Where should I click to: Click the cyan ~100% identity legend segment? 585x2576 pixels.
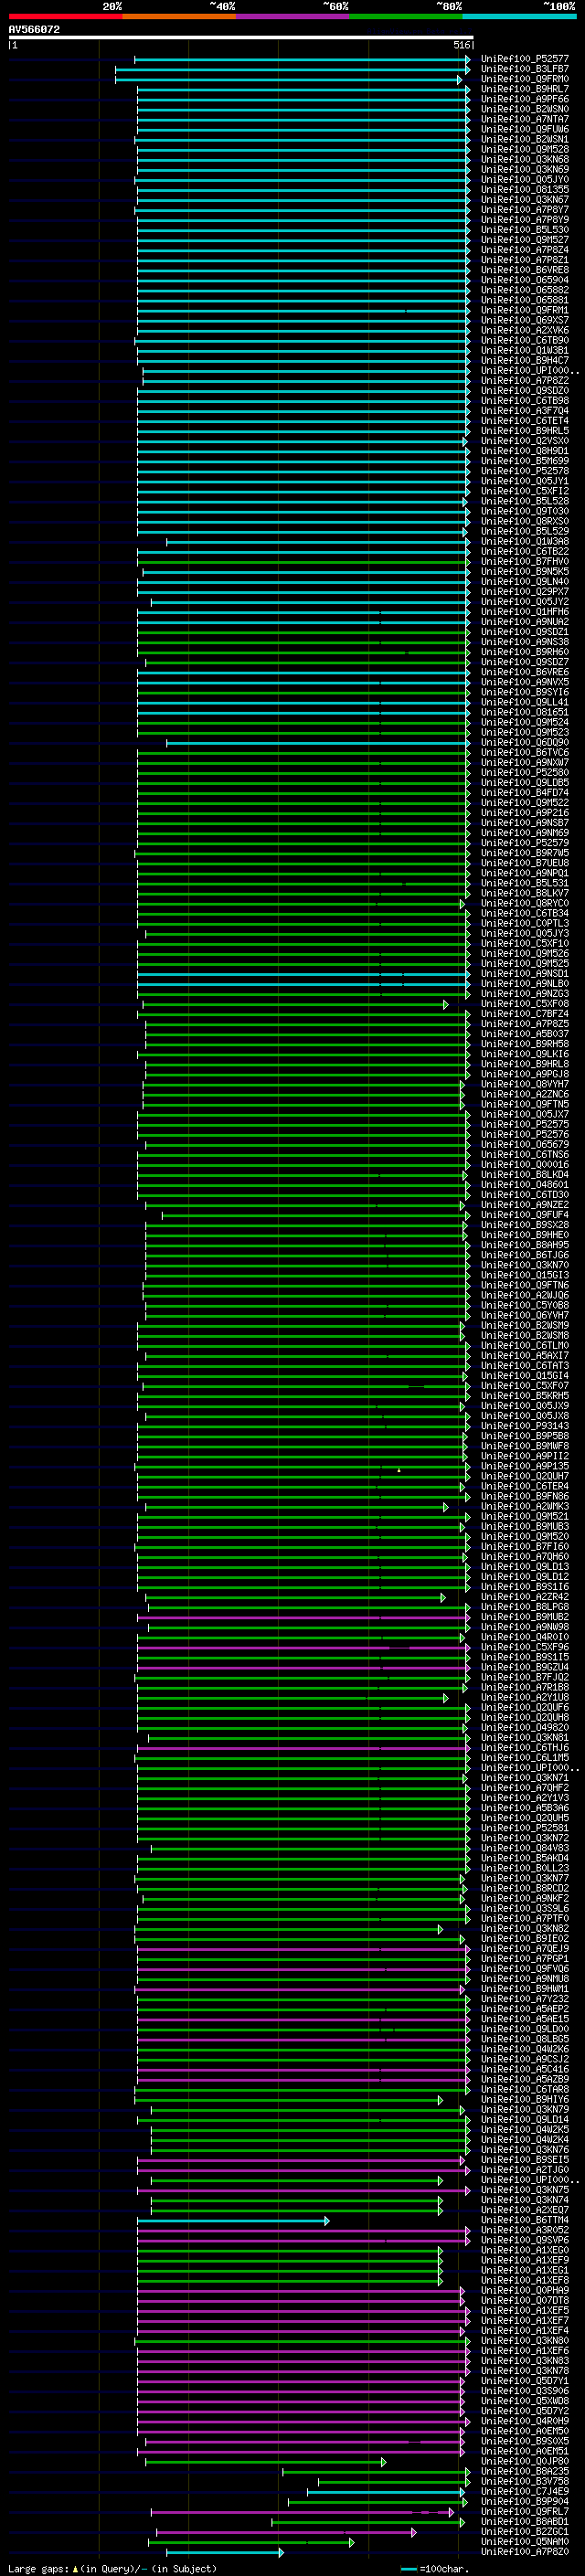[x=519, y=16]
